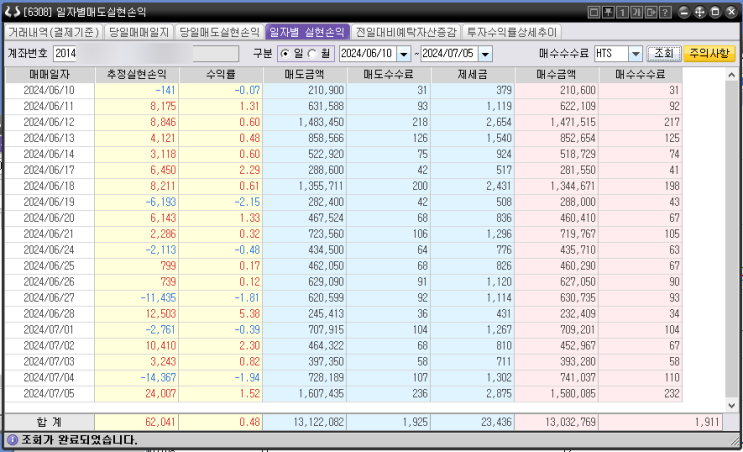Click return rate 2.29 on 2024/06/17
The height and width of the screenshot is (452, 743).
[250, 170]
